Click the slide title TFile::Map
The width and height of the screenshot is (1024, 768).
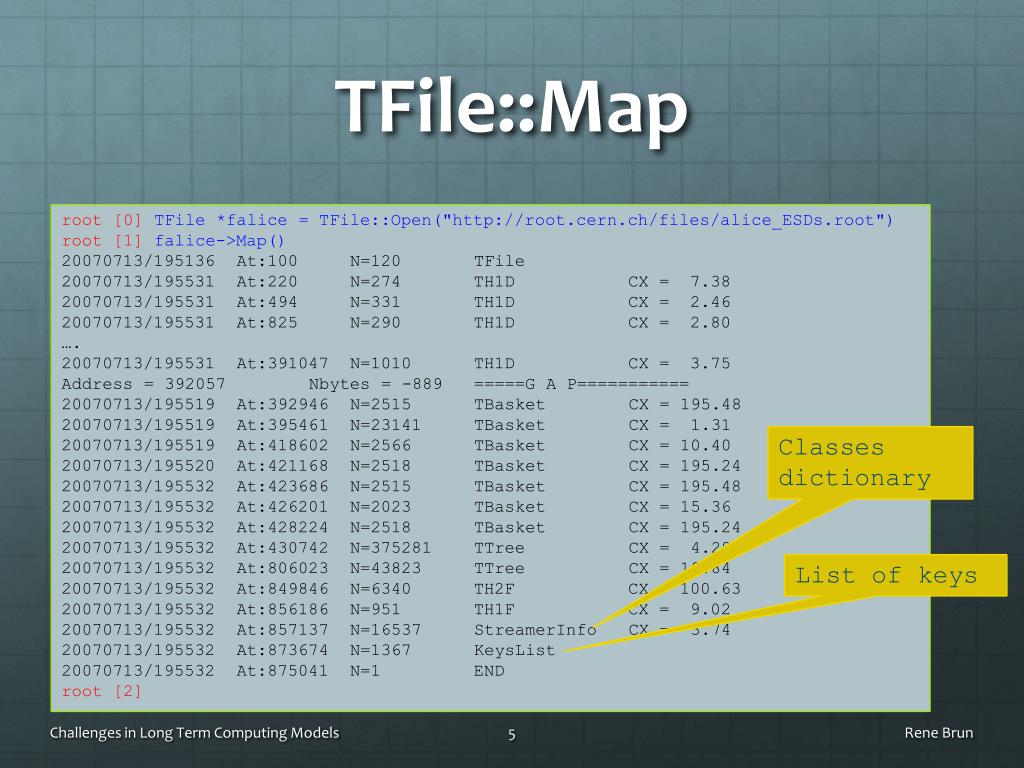(x=511, y=107)
